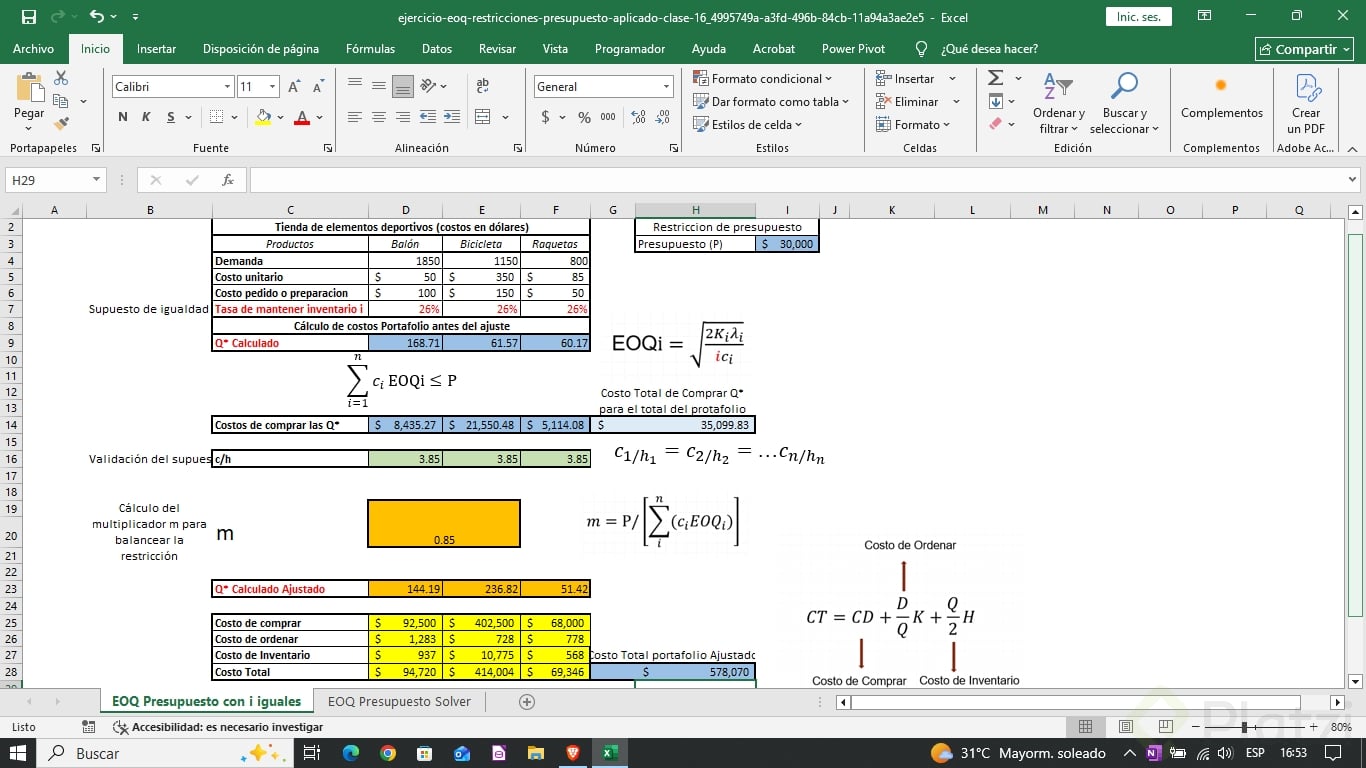The width and height of the screenshot is (1366, 768).
Task: Click the percent style icon
Action: pos(584,117)
